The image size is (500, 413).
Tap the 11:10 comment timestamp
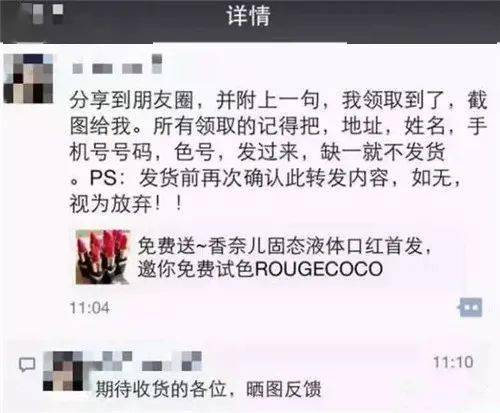[x=453, y=362]
